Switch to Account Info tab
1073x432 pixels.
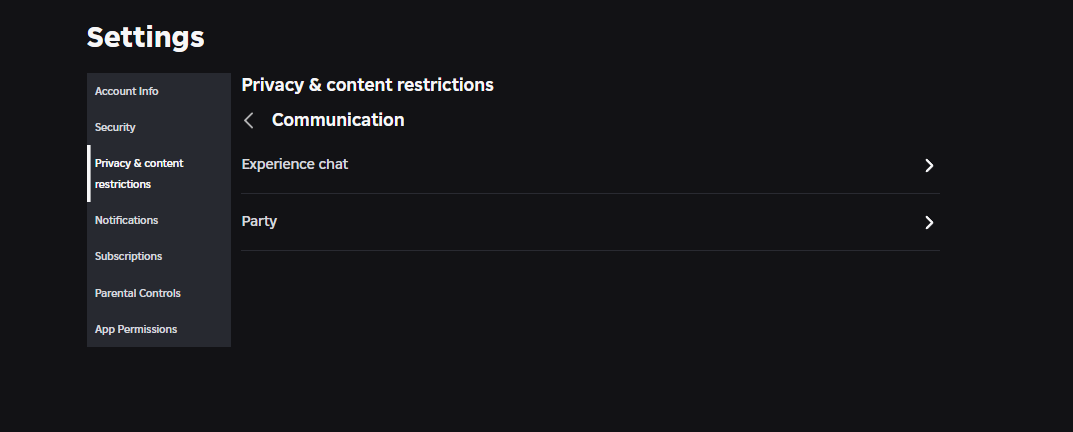[x=127, y=91]
